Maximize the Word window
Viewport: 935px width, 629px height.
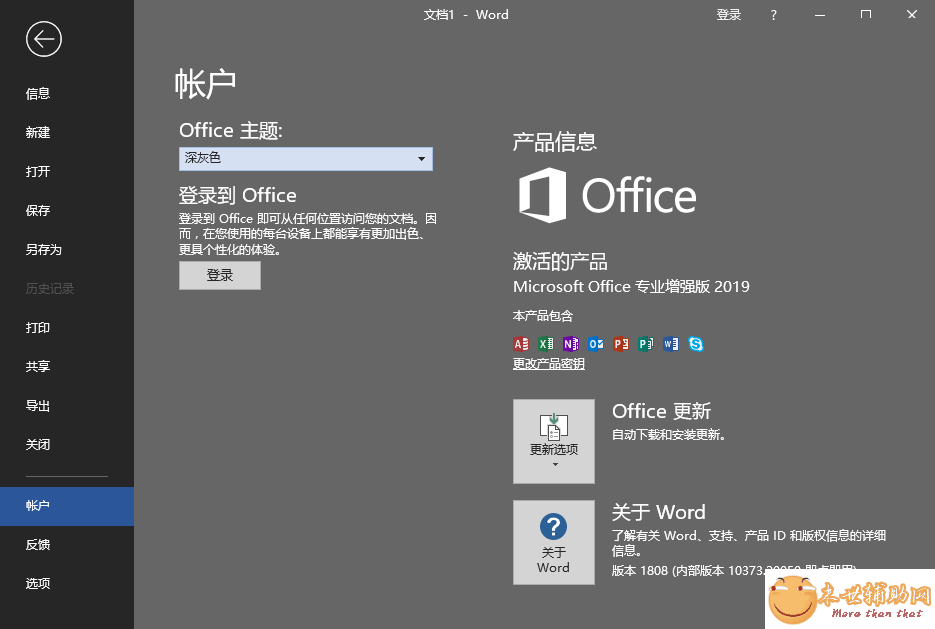pyautogui.click(x=866, y=15)
